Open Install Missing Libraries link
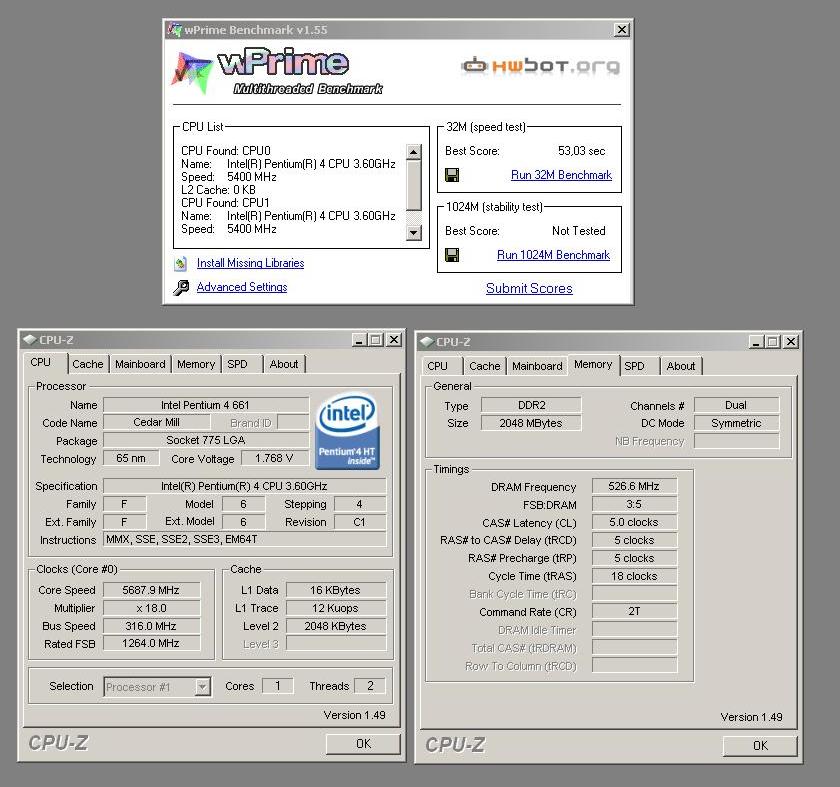The height and width of the screenshot is (787, 840). [x=250, y=263]
